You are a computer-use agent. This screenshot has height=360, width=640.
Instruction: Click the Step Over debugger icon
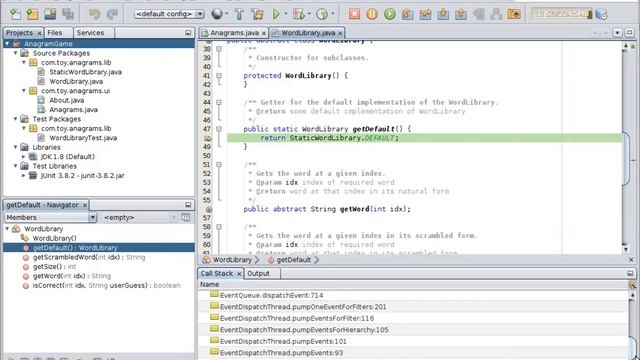[407, 14]
